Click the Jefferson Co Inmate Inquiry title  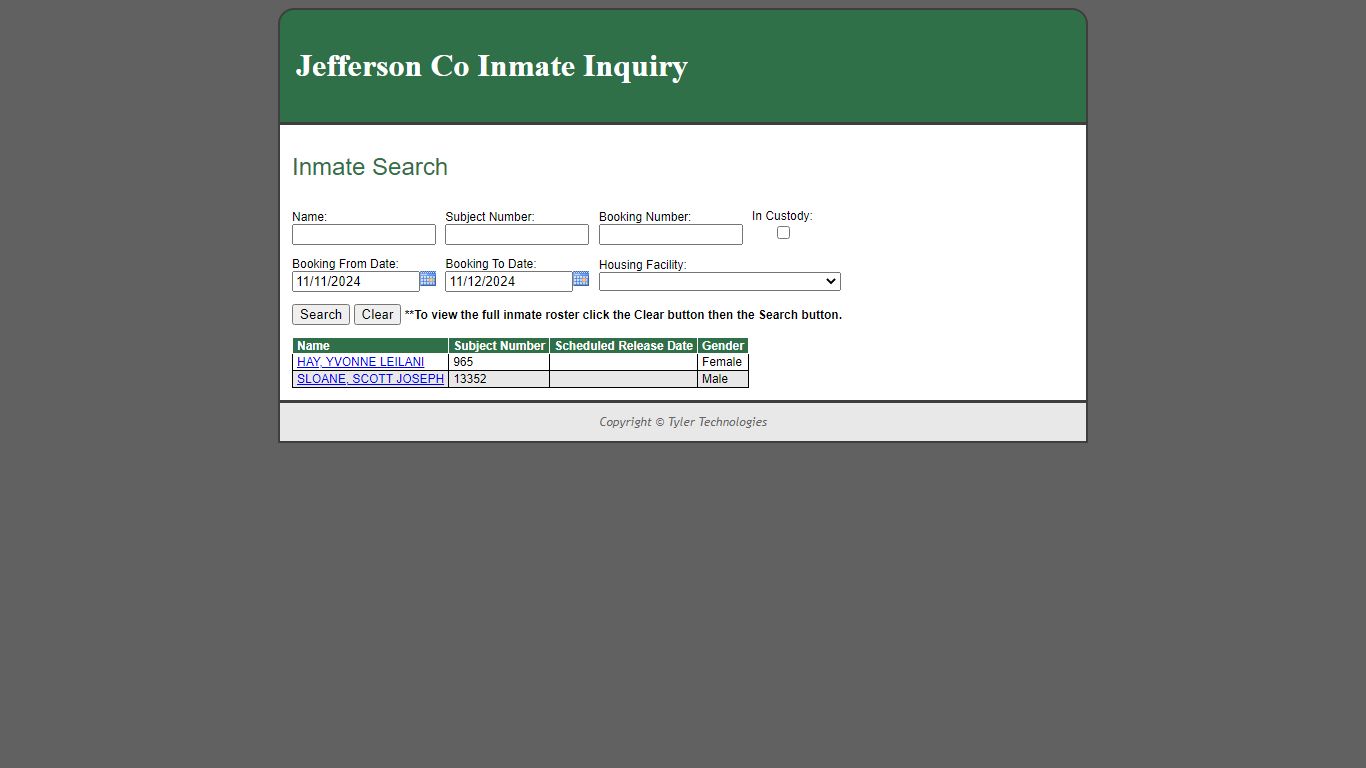click(492, 66)
